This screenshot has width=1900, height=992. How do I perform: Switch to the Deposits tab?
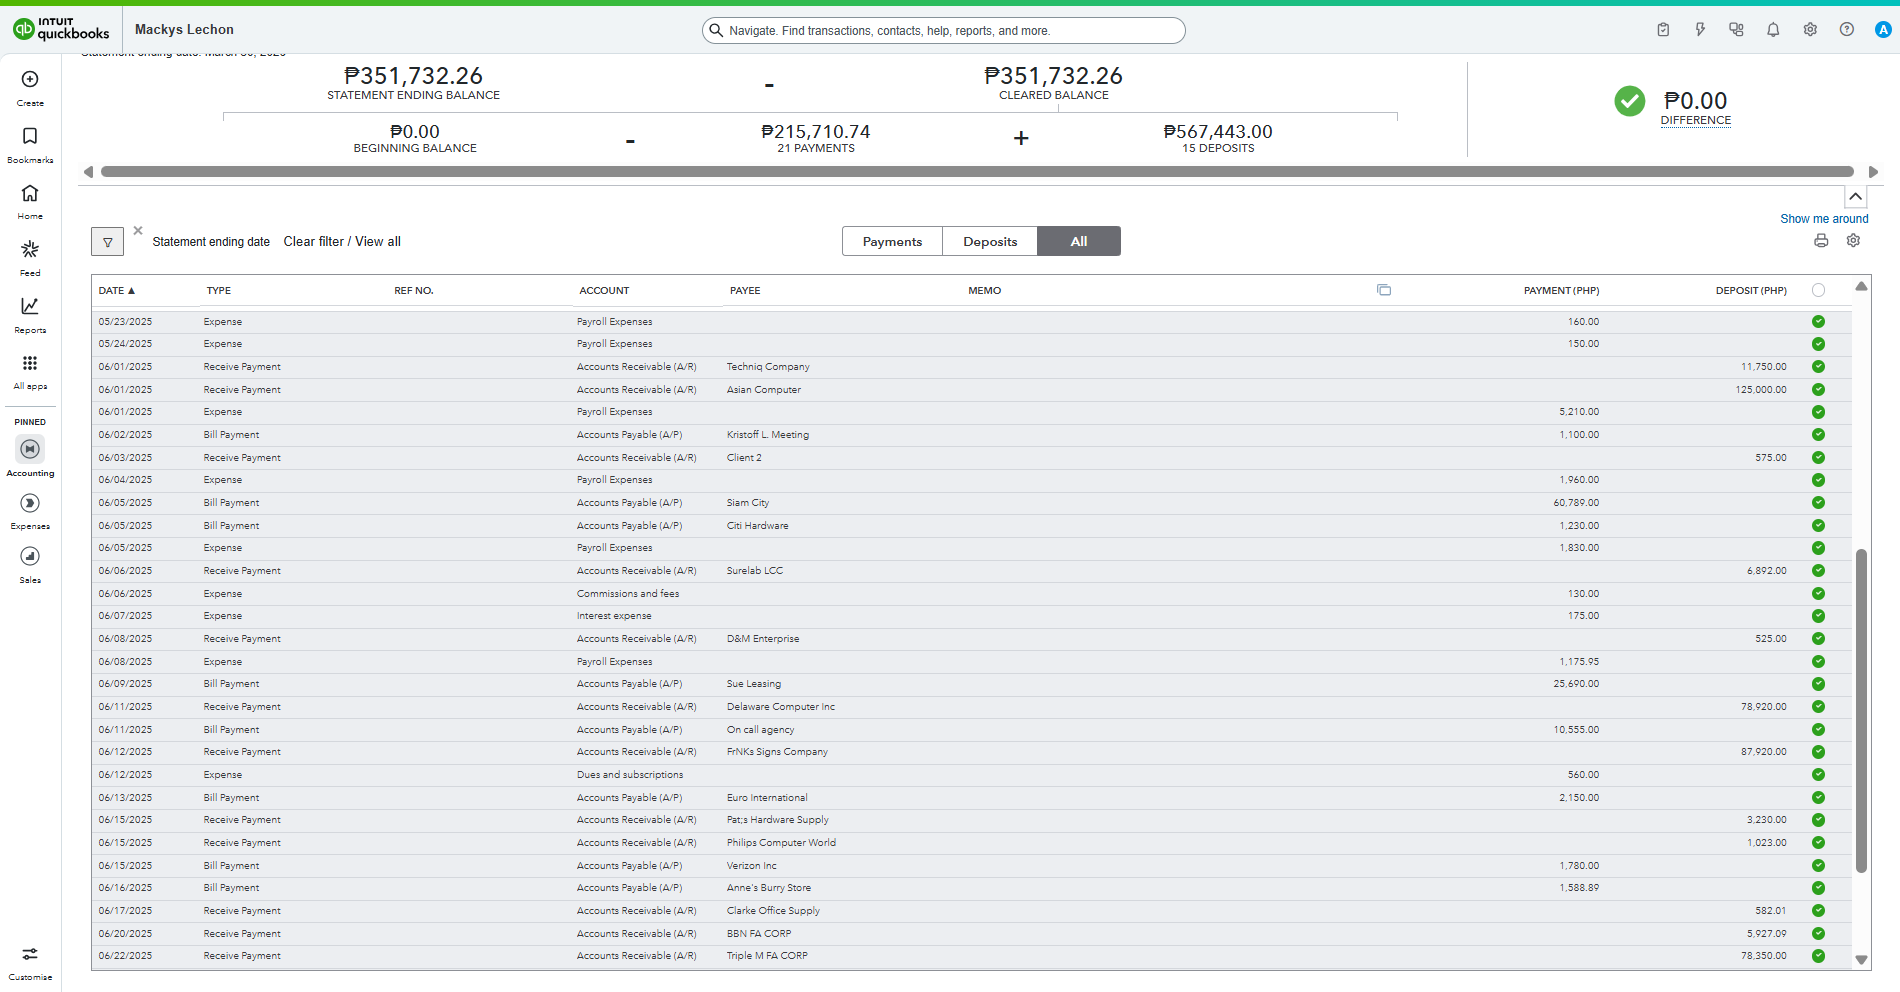[x=990, y=242]
